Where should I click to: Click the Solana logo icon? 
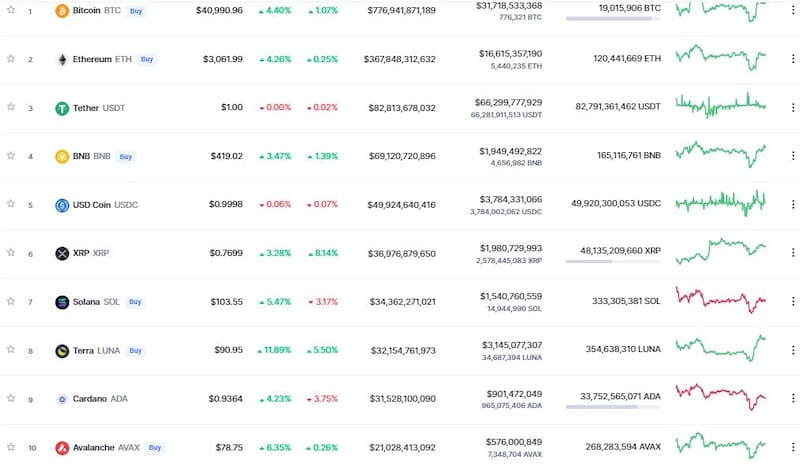click(62, 302)
